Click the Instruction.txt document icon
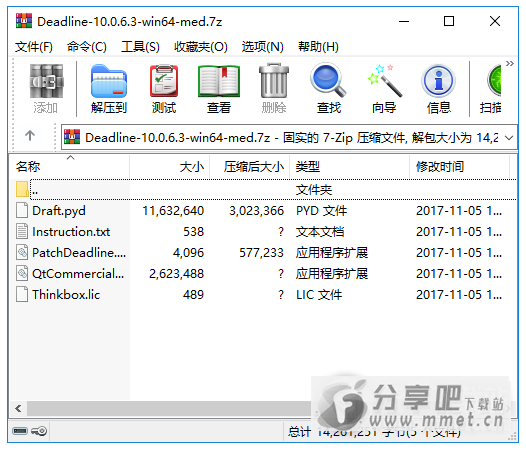The height and width of the screenshot is (450, 526). pos(22,231)
